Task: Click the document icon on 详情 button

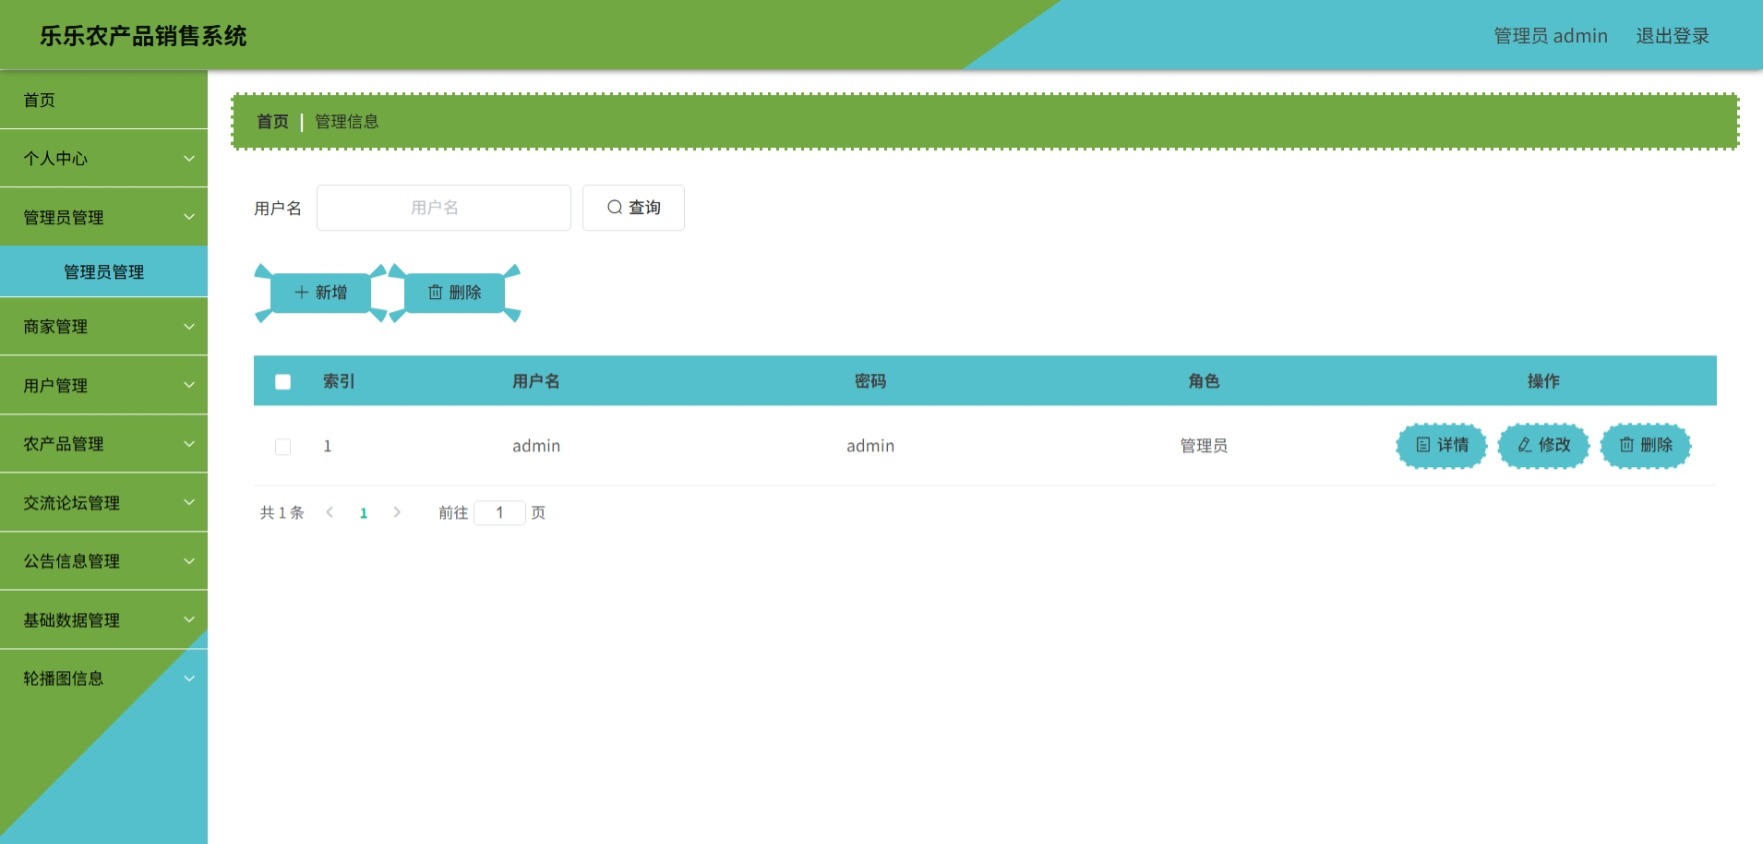Action: coord(1423,445)
